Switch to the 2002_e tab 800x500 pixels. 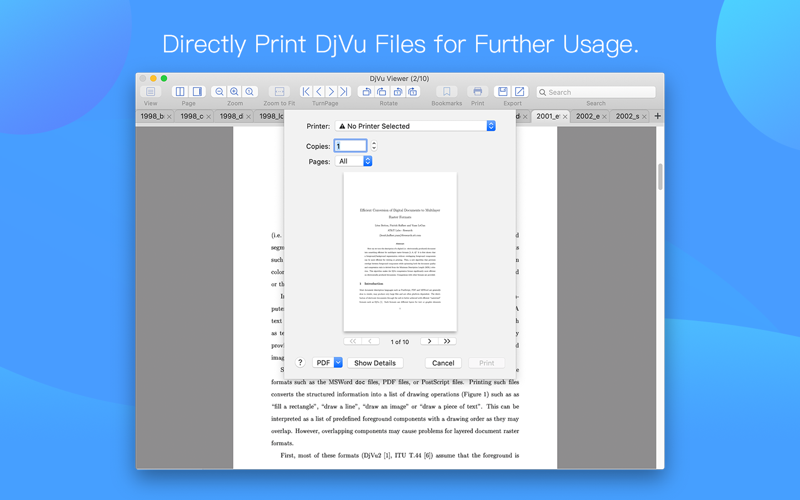[588, 116]
